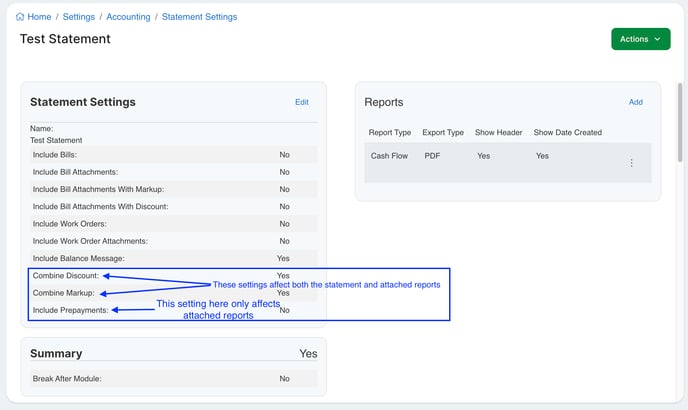
Task: Click Edit in Statement Settings panel
Action: 301,102
